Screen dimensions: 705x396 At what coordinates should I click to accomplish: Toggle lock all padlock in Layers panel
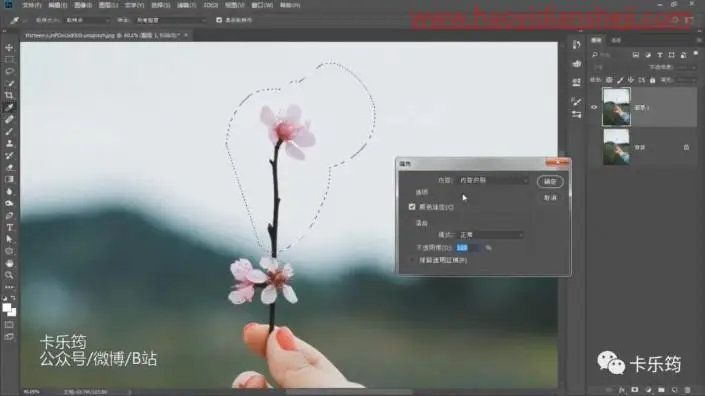tap(652, 80)
